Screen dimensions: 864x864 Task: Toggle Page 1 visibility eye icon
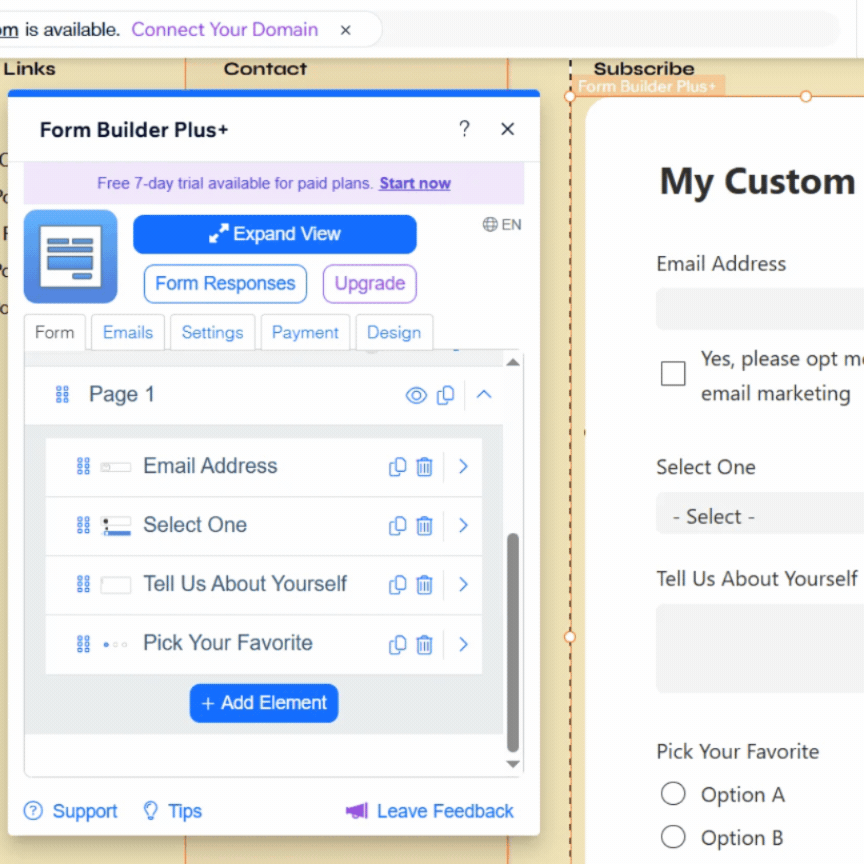click(416, 395)
